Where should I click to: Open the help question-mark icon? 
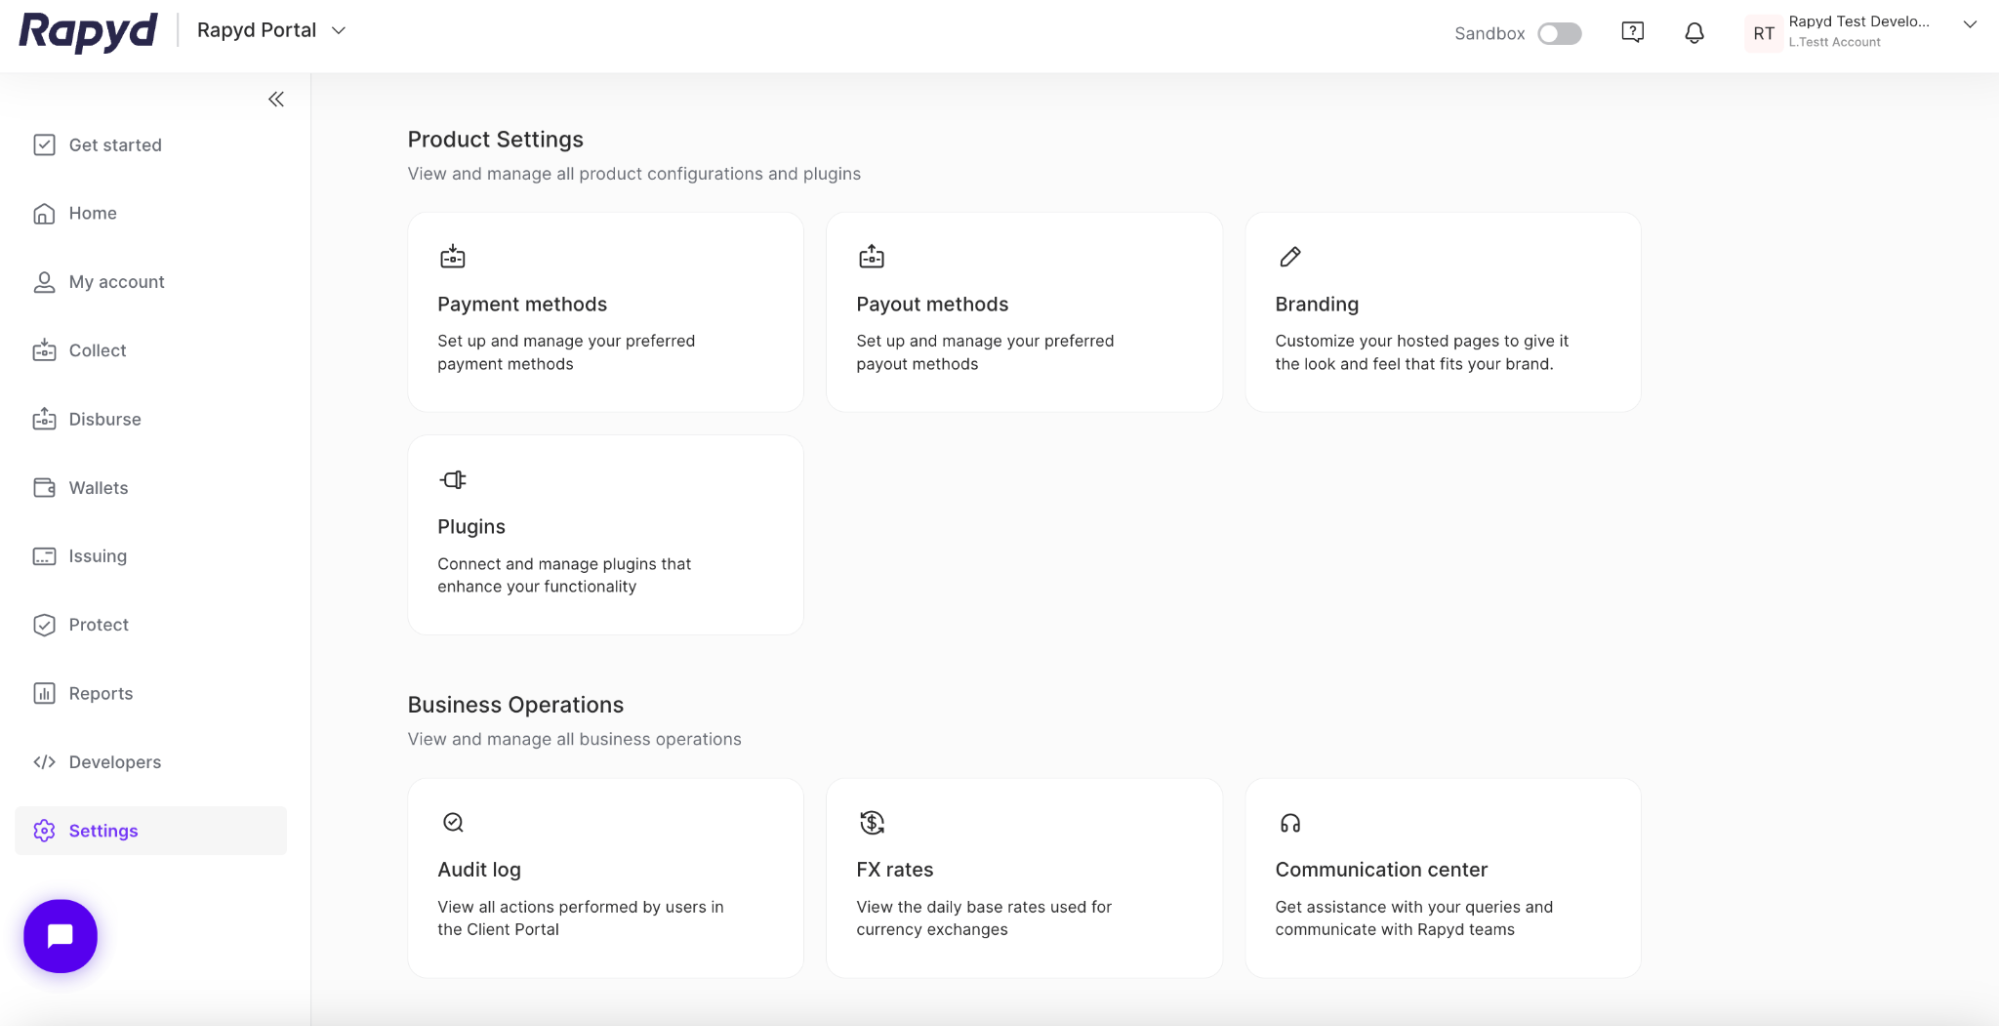click(x=1632, y=31)
